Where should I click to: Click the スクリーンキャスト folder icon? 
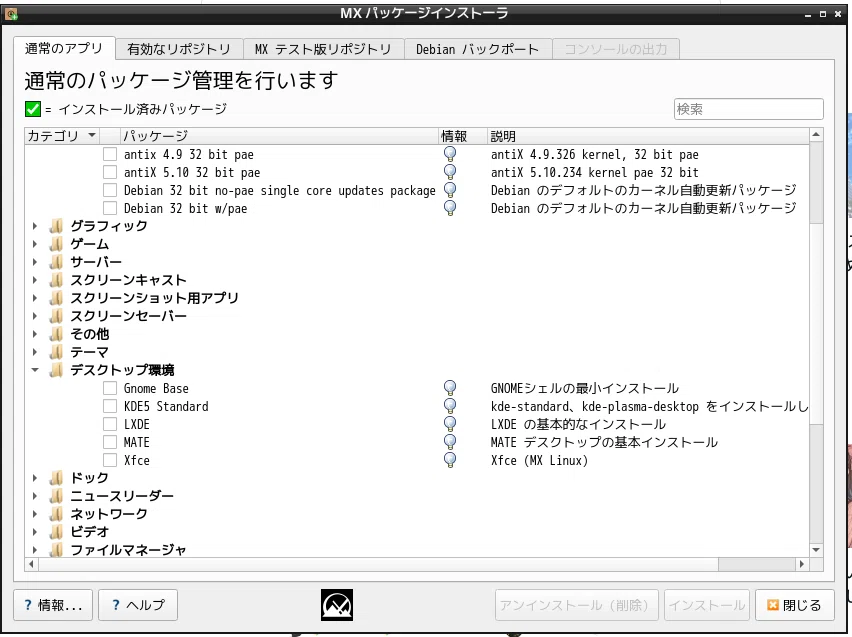click(56, 280)
